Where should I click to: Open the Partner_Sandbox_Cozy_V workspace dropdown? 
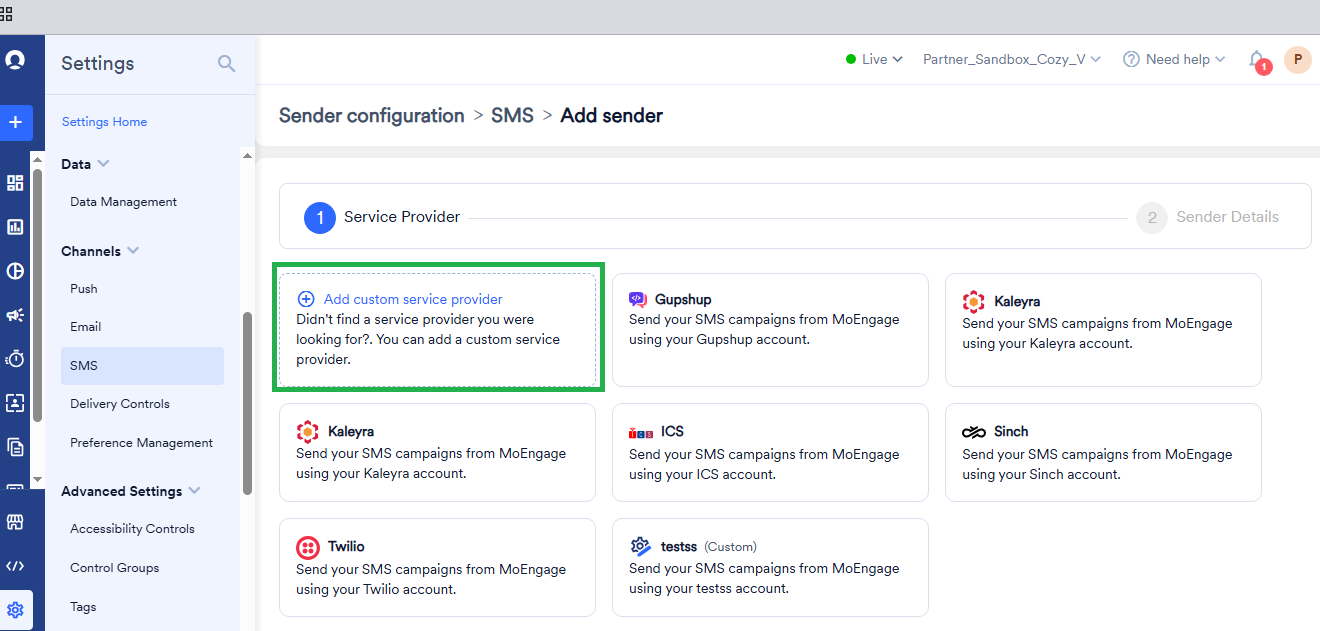point(1011,60)
